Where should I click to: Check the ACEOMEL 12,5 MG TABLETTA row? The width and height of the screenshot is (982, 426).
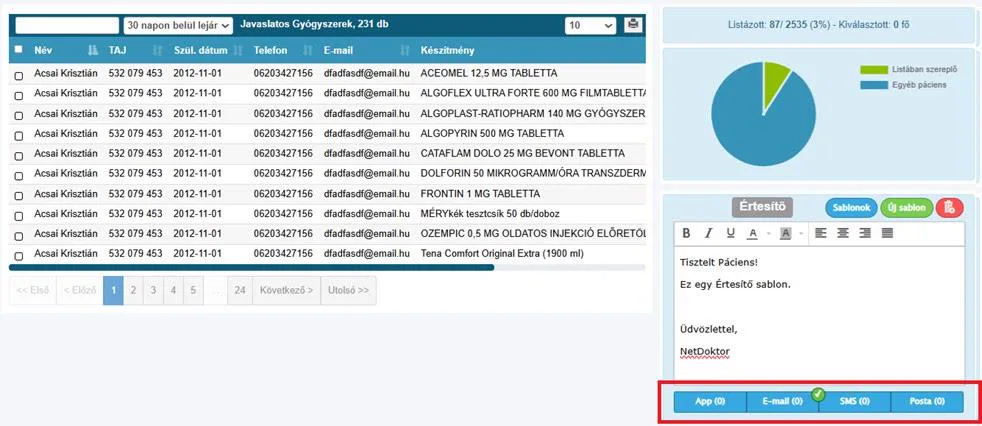(19, 76)
